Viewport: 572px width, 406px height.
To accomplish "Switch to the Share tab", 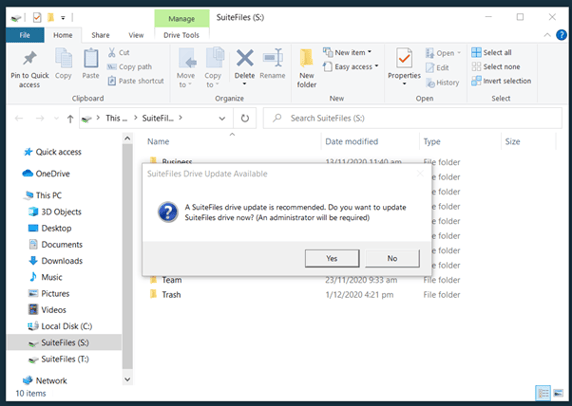I will (100, 35).
